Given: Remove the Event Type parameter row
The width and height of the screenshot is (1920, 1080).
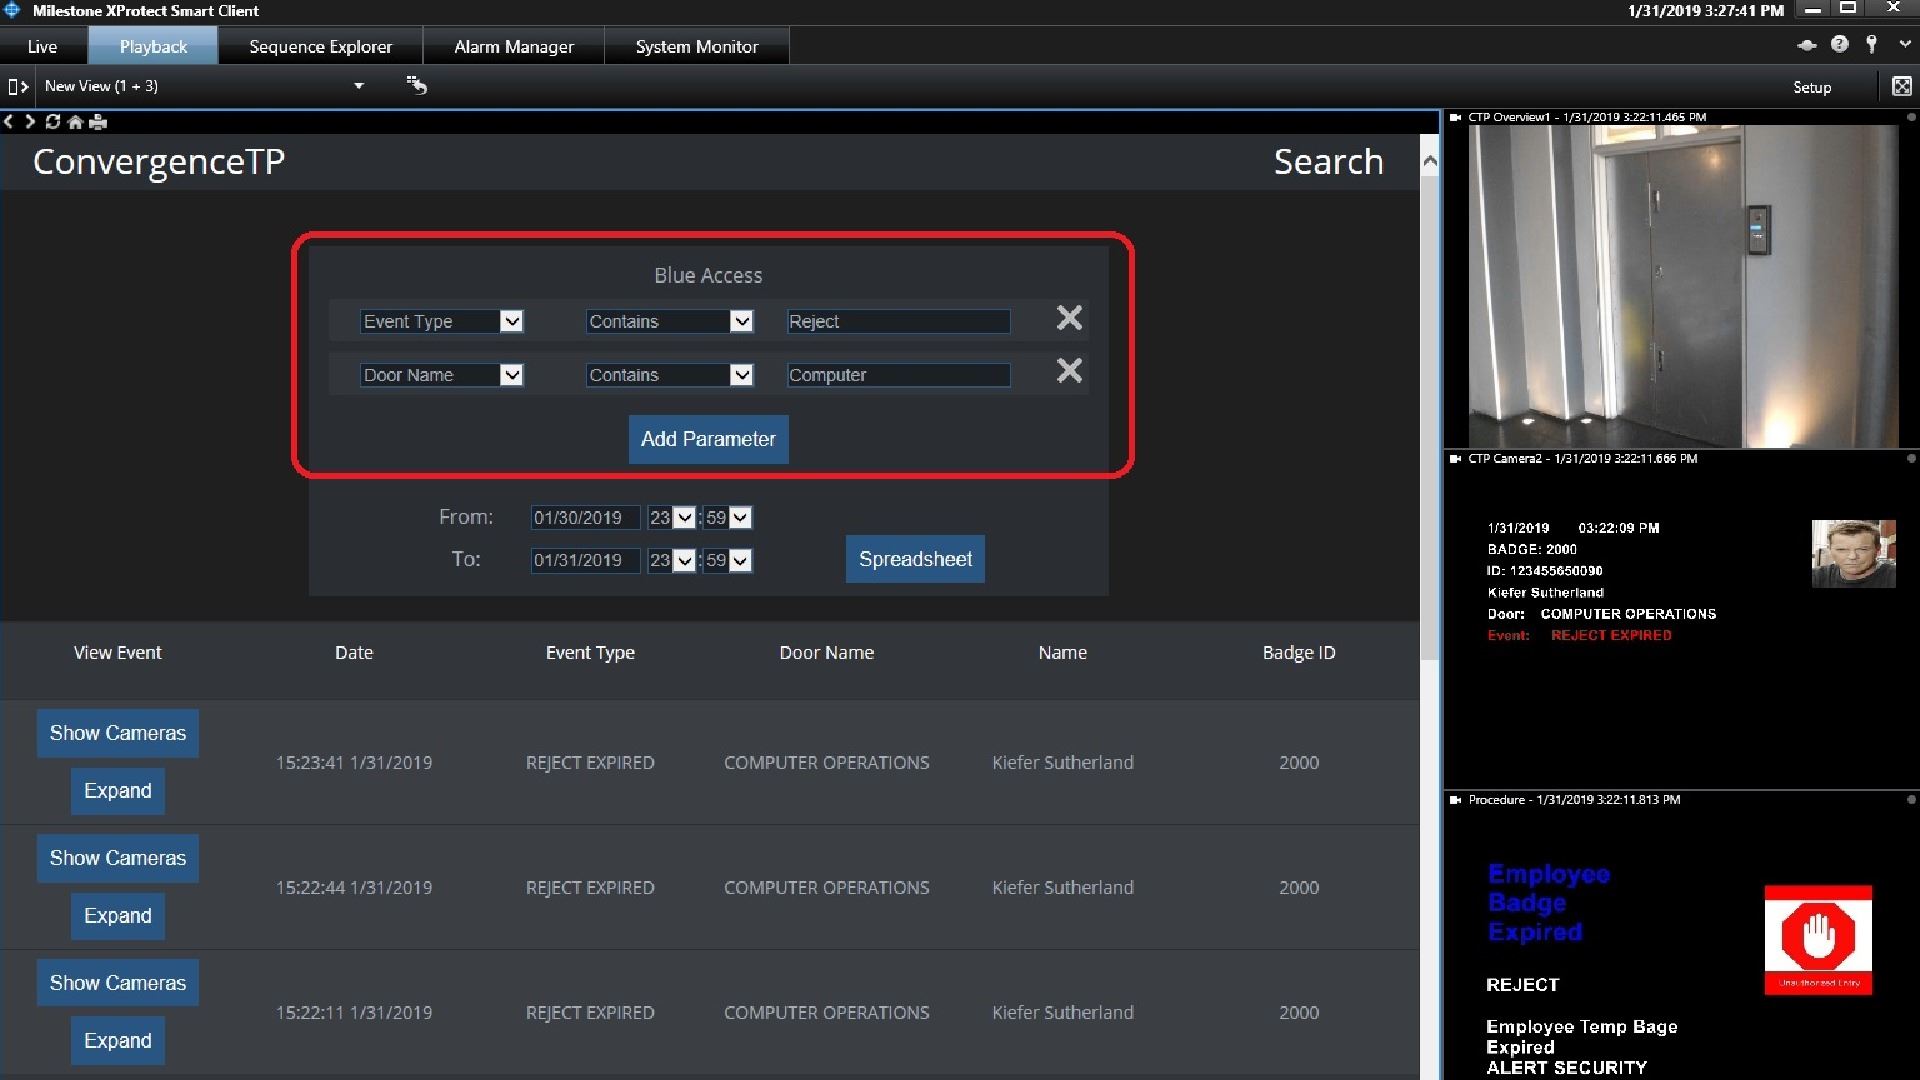Looking at the screenshot, I should [1069, 318].
